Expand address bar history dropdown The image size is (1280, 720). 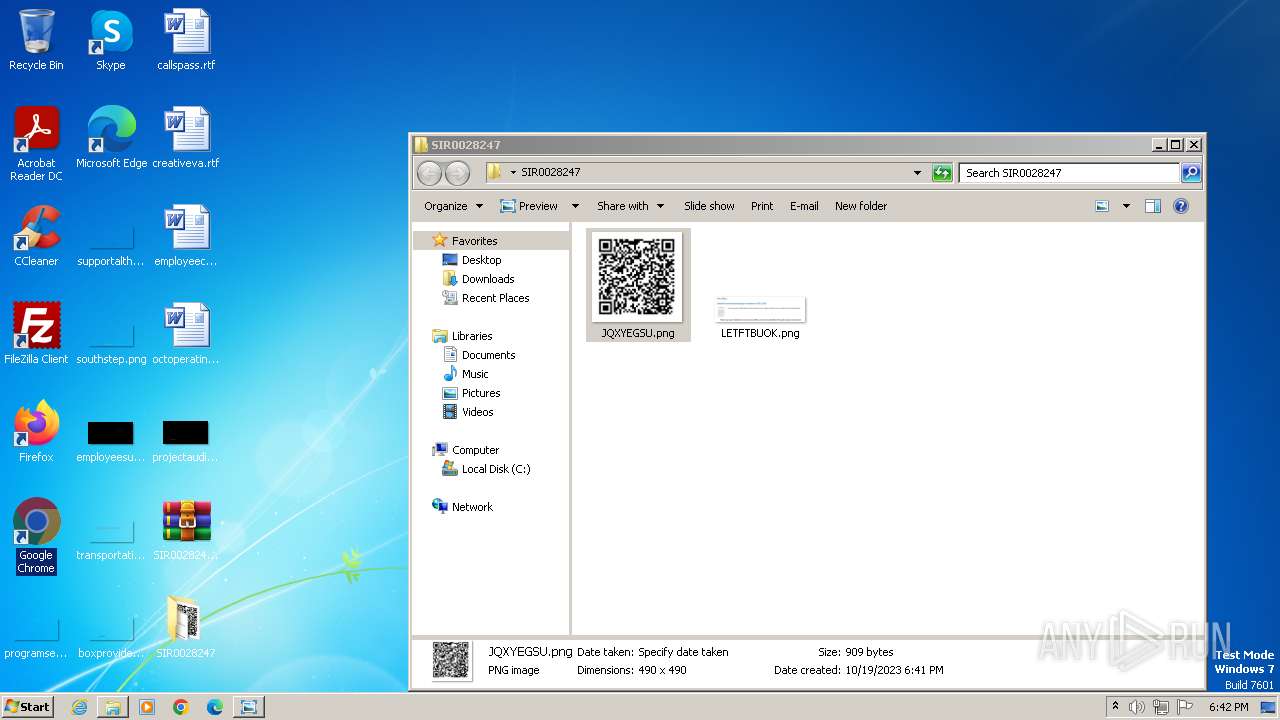click(917, 173)
